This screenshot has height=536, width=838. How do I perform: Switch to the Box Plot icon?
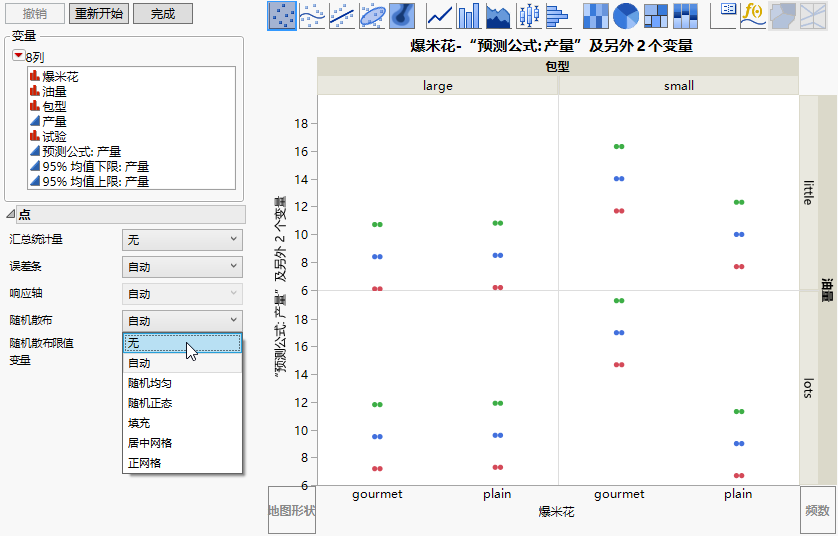coord(528,15)
